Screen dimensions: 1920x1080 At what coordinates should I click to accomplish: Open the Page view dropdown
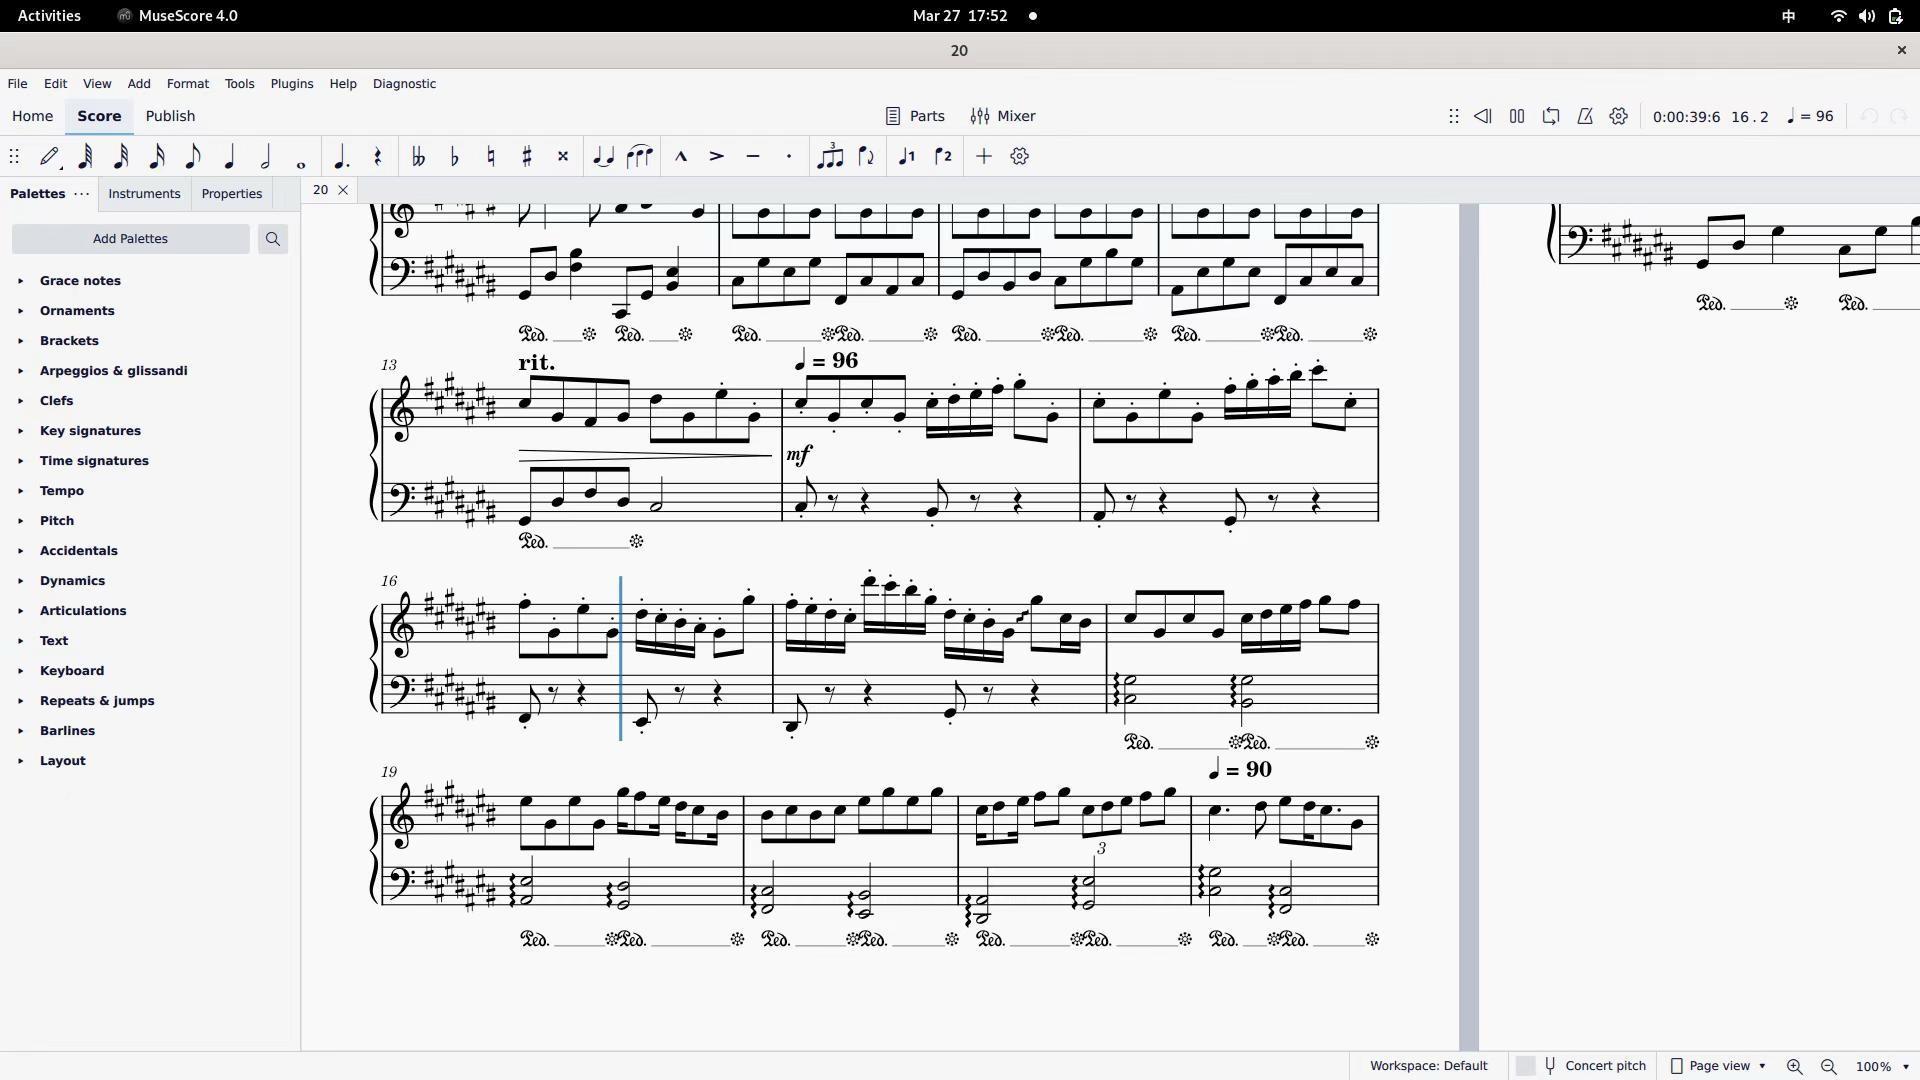pos(1718,1066)
